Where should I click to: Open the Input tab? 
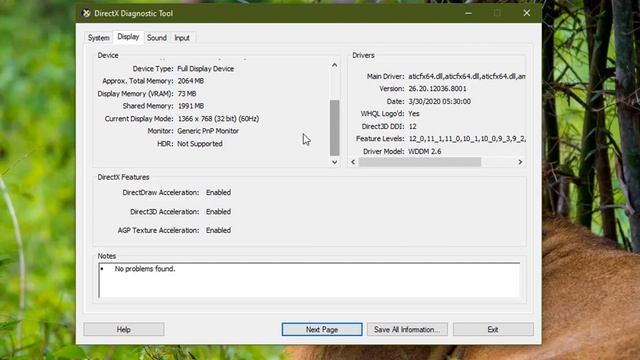pyautogui.click(x=182, y=38)
